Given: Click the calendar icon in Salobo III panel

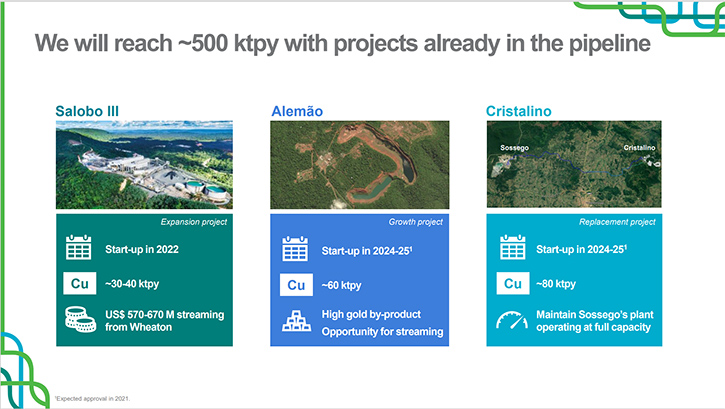Looking at the screenshot, I should [x=79, y=247].
